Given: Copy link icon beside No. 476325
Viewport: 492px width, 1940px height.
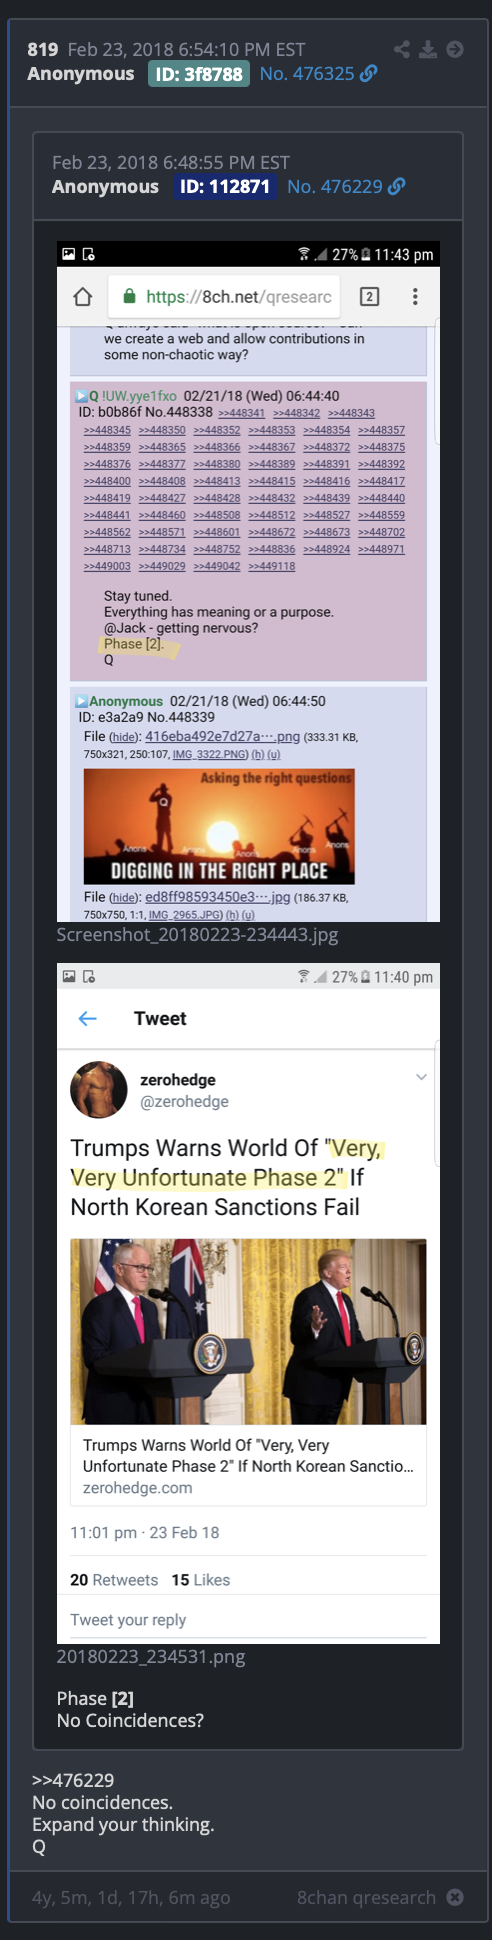Looking at the screenshot, I should pos(369,73).
